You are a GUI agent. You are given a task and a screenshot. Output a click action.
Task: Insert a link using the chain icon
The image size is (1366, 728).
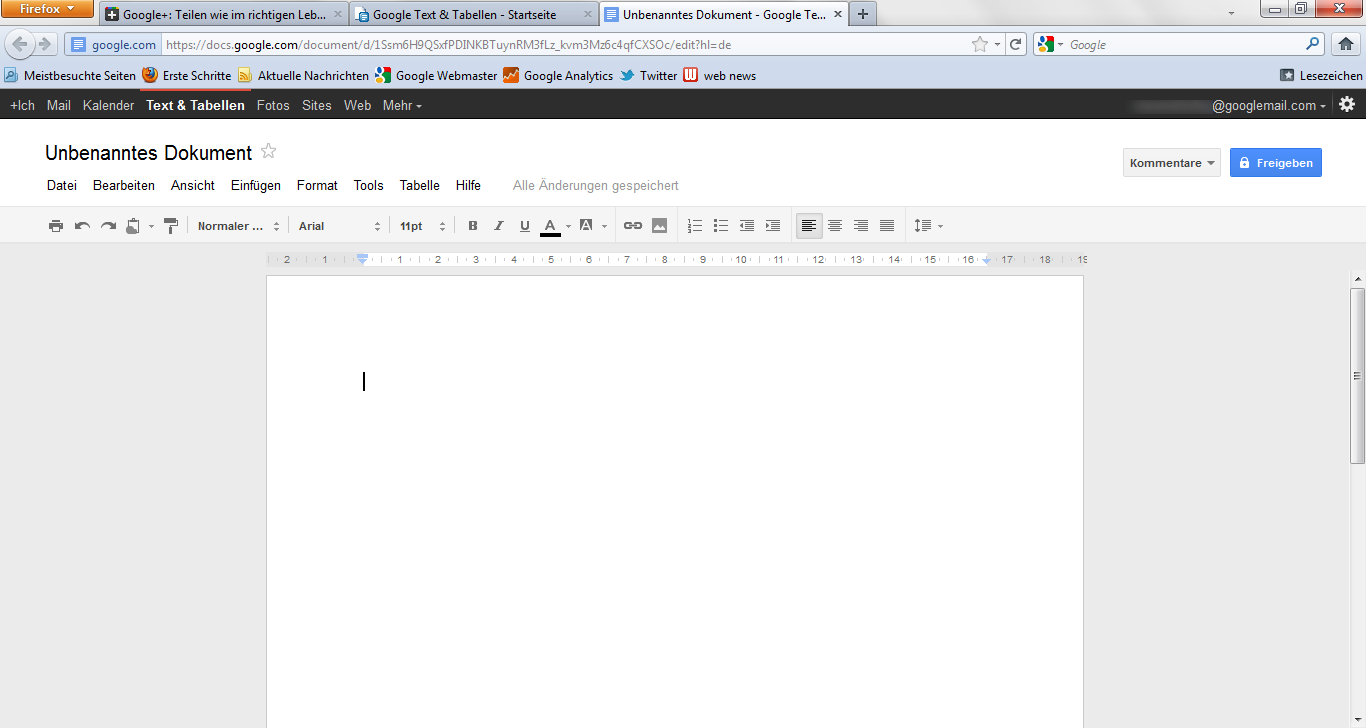tap(633, 226)
